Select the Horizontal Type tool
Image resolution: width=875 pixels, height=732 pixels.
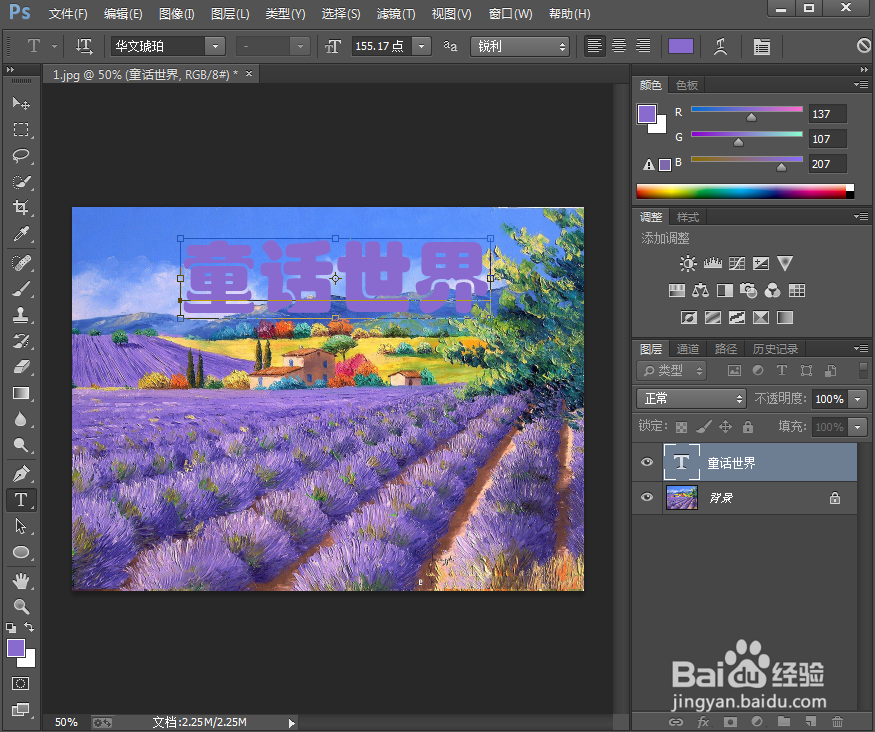(x=21, y=500)
